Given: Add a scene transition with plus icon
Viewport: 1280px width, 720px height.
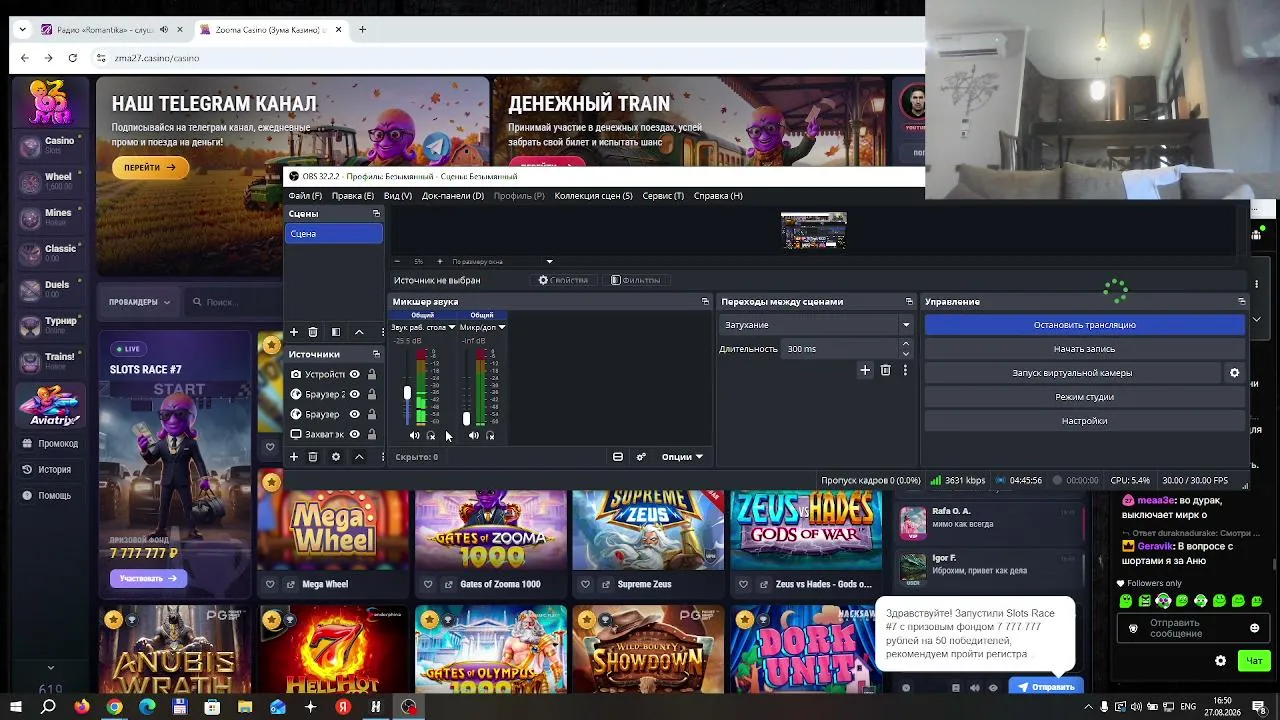Looking at the screenshot, I should tap(865, 371).
